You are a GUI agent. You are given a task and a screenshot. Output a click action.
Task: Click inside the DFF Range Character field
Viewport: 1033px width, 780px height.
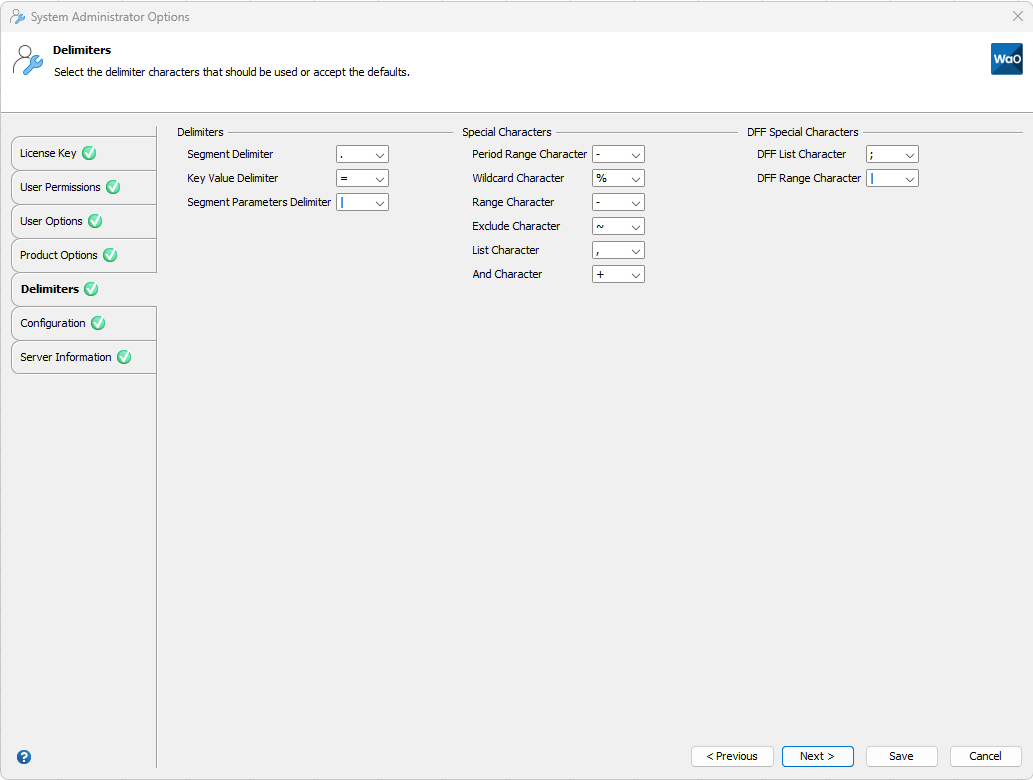pos(885,178)
